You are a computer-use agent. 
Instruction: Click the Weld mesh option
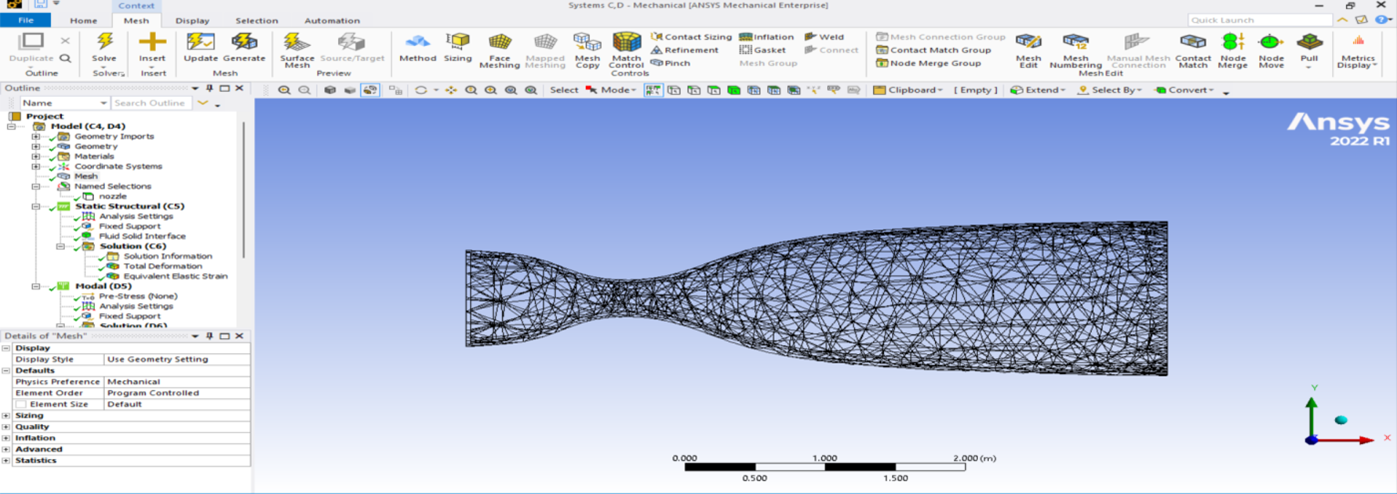(x=824, y=37)
